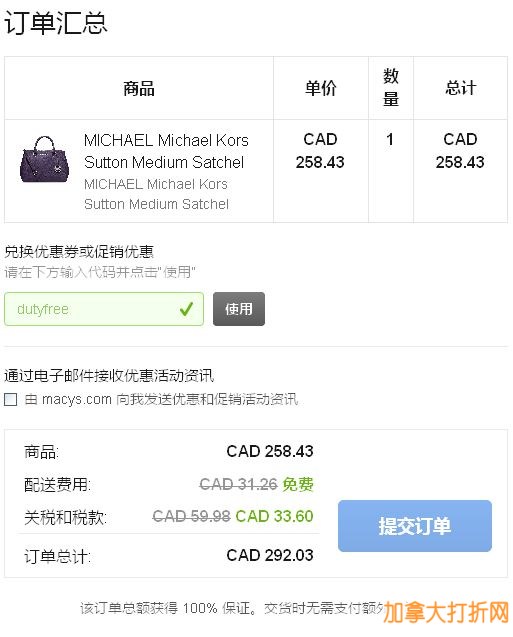Click the 加拿大打折网 watermark logo

coord(446,612)
